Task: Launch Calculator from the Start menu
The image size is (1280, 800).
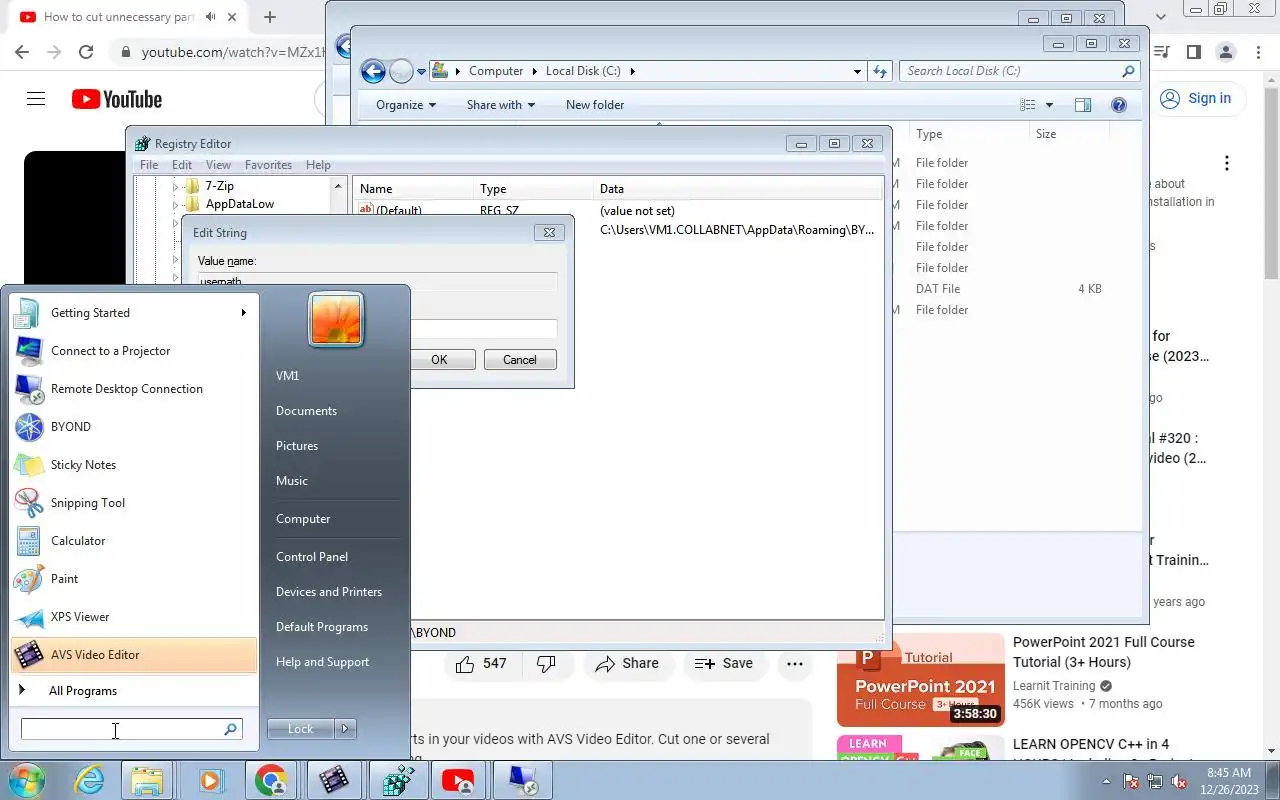Action: click(x=134, y=541)
